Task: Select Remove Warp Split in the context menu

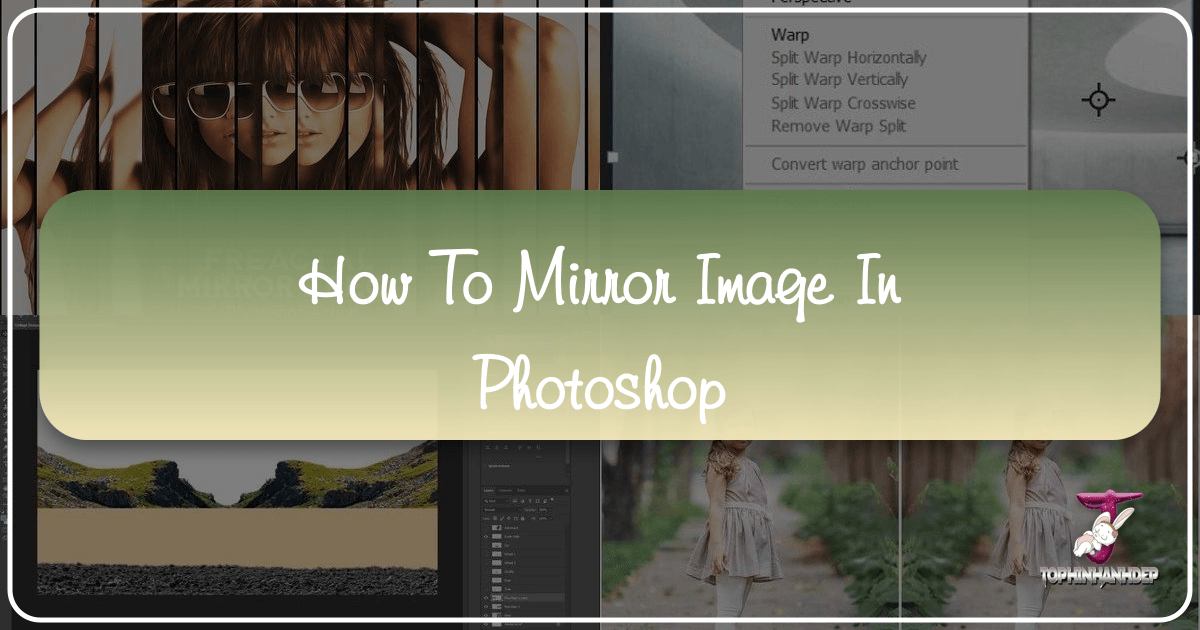Action: pos(838,126)
